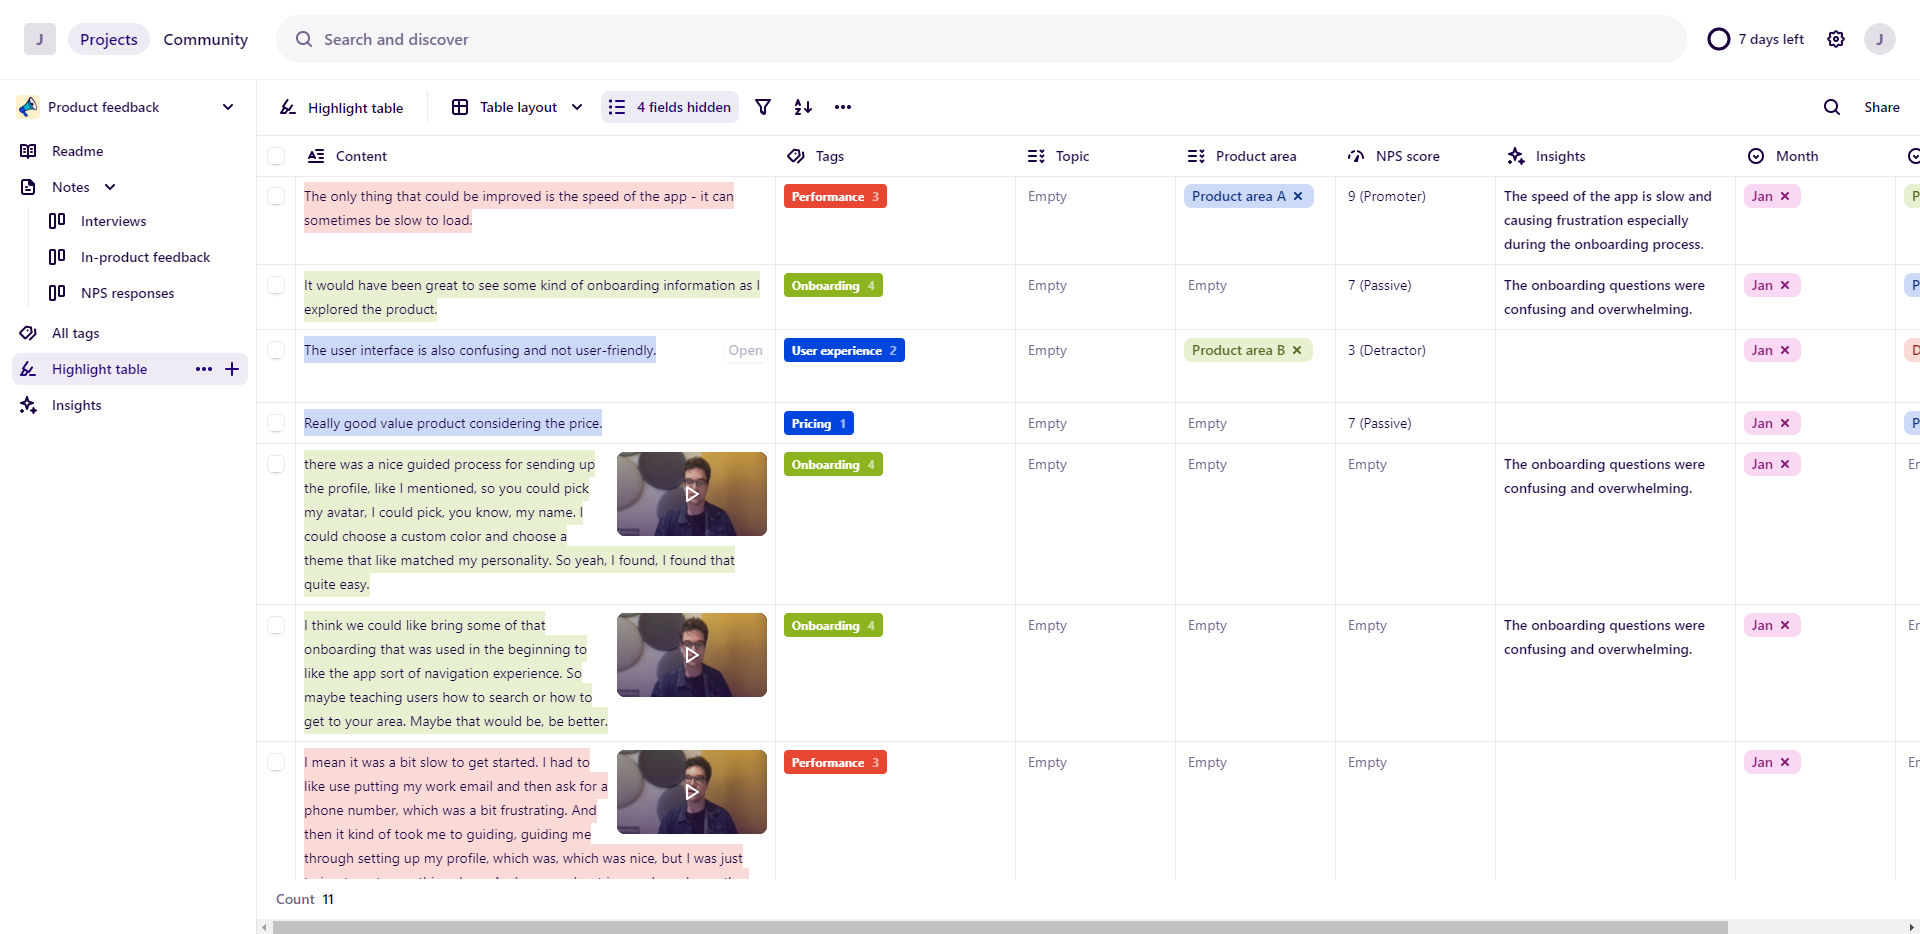1920x934 pixels.
Task: Open the toolbar more options ellipsis
Action: [x=843, y=107]
